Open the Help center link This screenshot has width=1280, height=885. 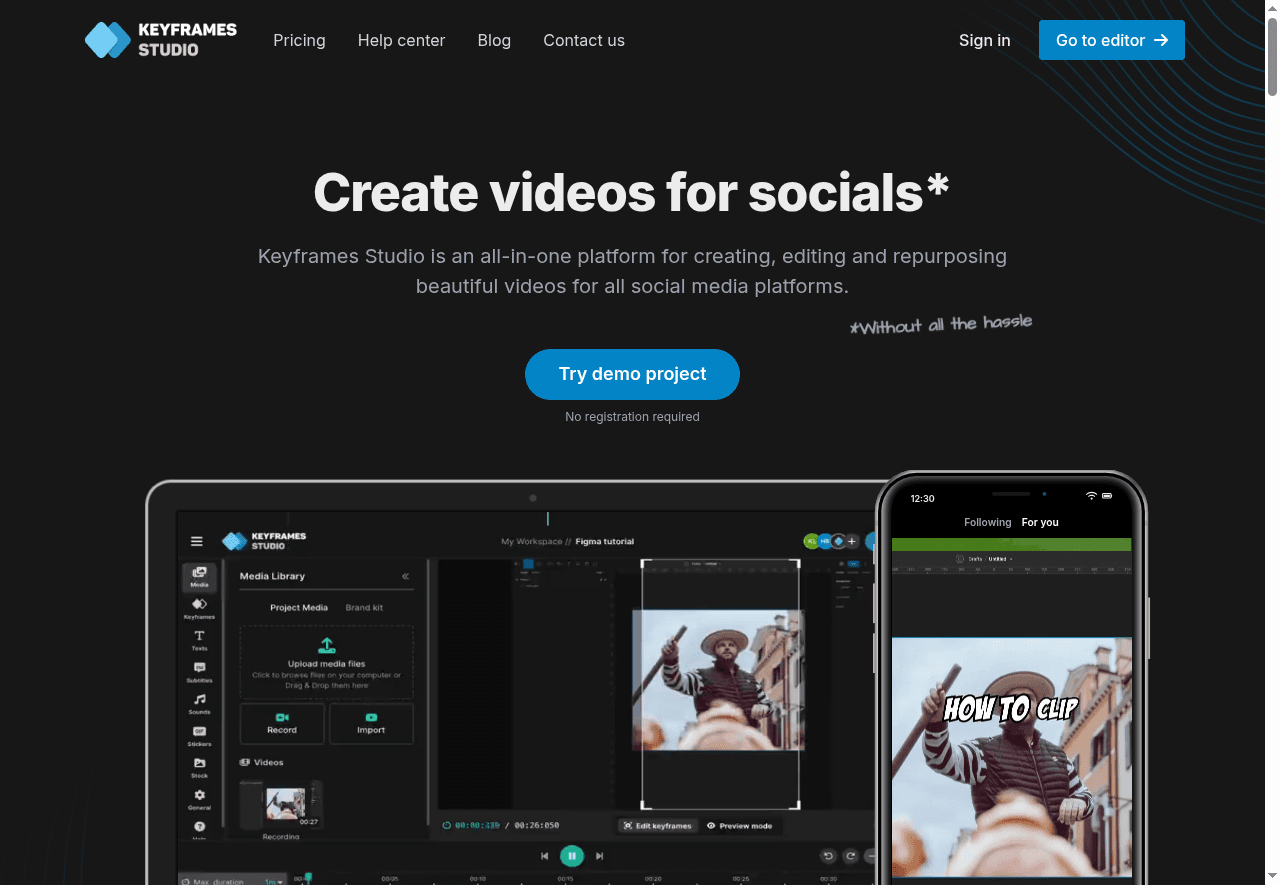(401, 40)
